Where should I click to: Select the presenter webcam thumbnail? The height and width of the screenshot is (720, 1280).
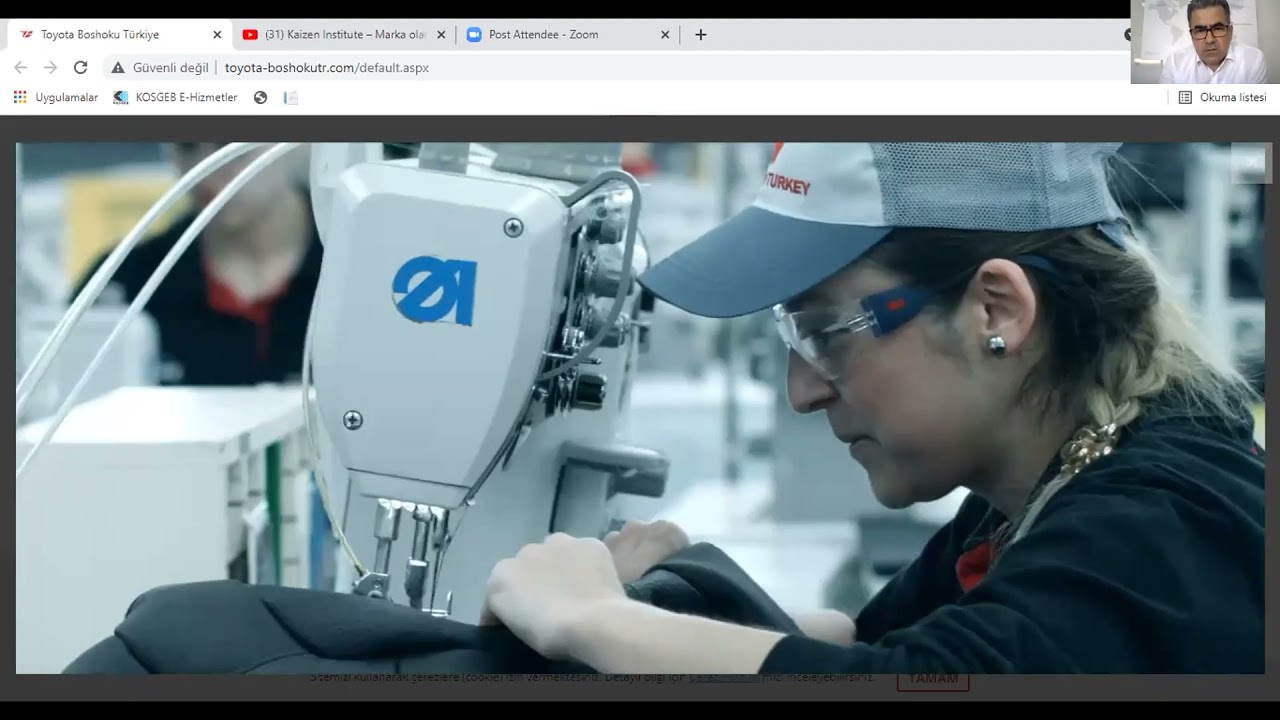(1205, 42)
